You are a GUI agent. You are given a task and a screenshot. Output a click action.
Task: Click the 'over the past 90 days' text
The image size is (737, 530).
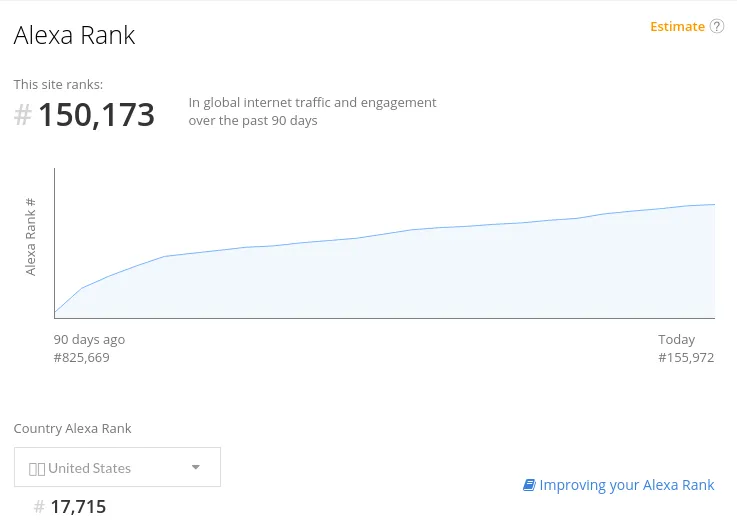coord(253,121)
